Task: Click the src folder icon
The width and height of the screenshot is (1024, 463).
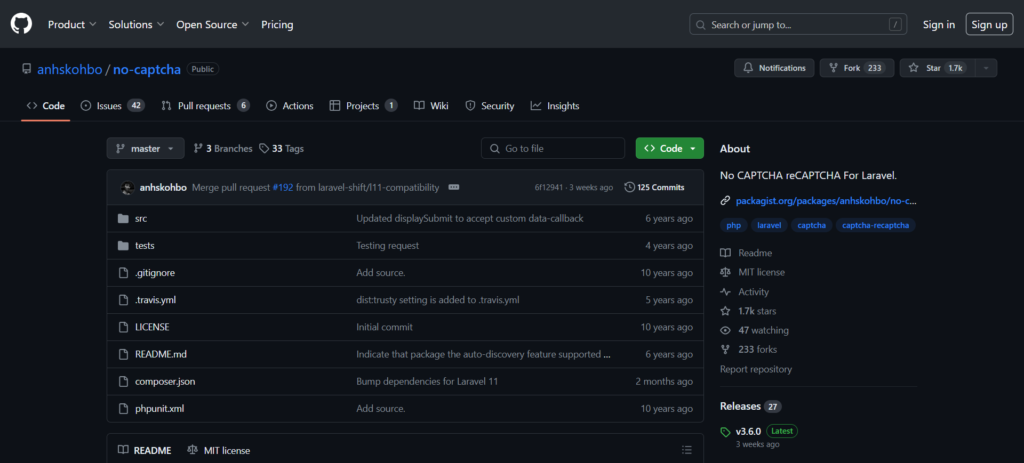Action: pyautogui.click(x=123, y=218)
